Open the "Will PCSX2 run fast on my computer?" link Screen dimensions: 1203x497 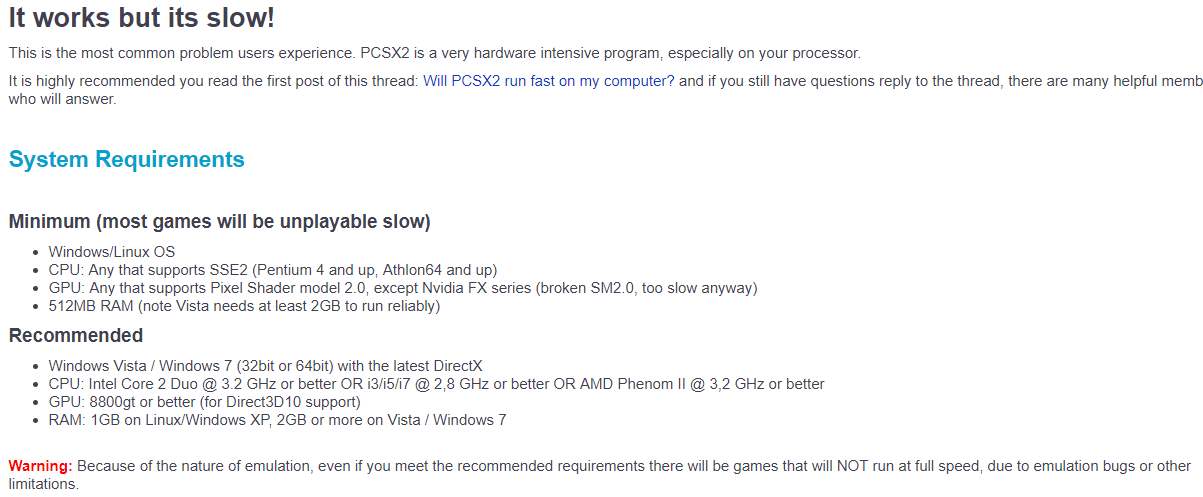pyautogui.click(x=548, y=81)
